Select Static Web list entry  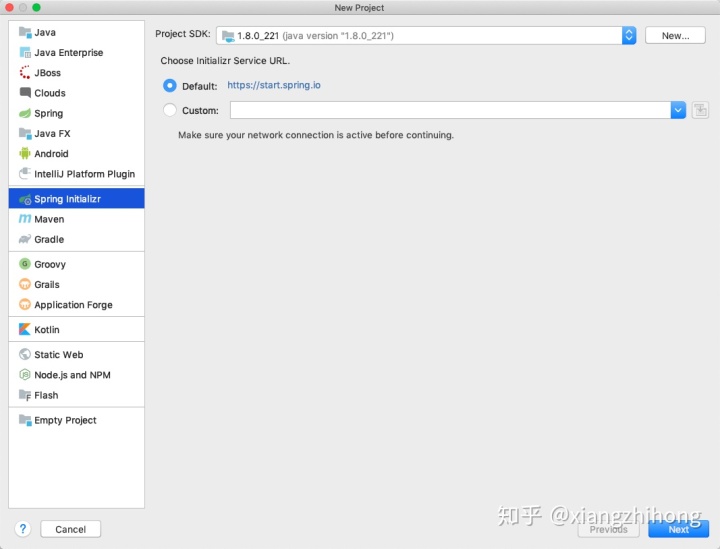[x=76, y=354]
